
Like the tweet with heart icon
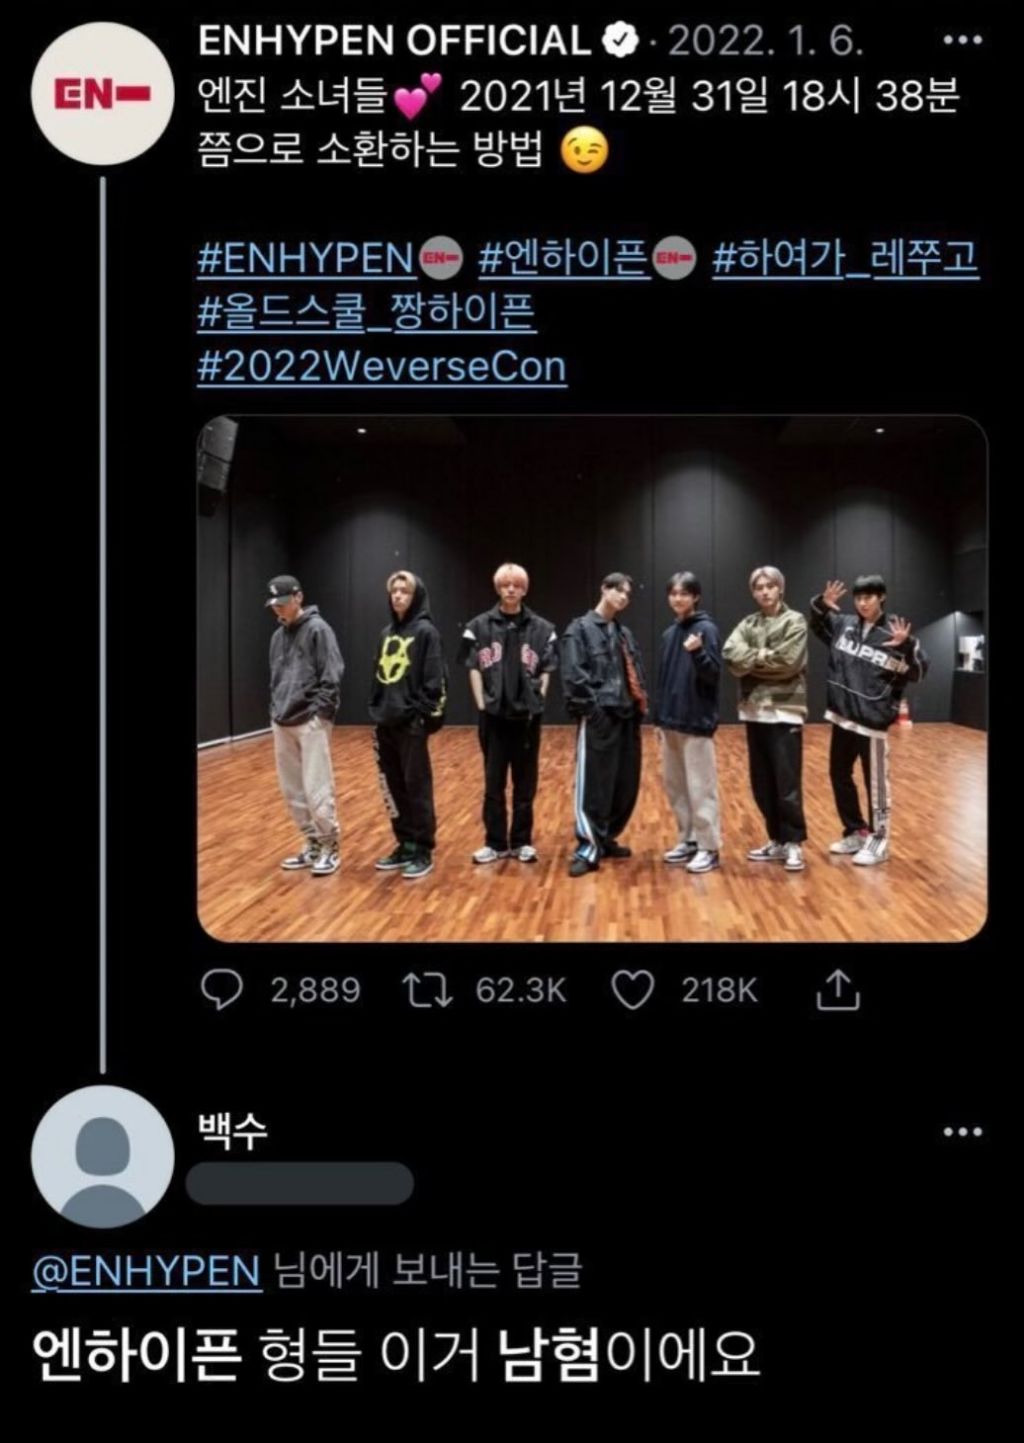coord(632,990)
